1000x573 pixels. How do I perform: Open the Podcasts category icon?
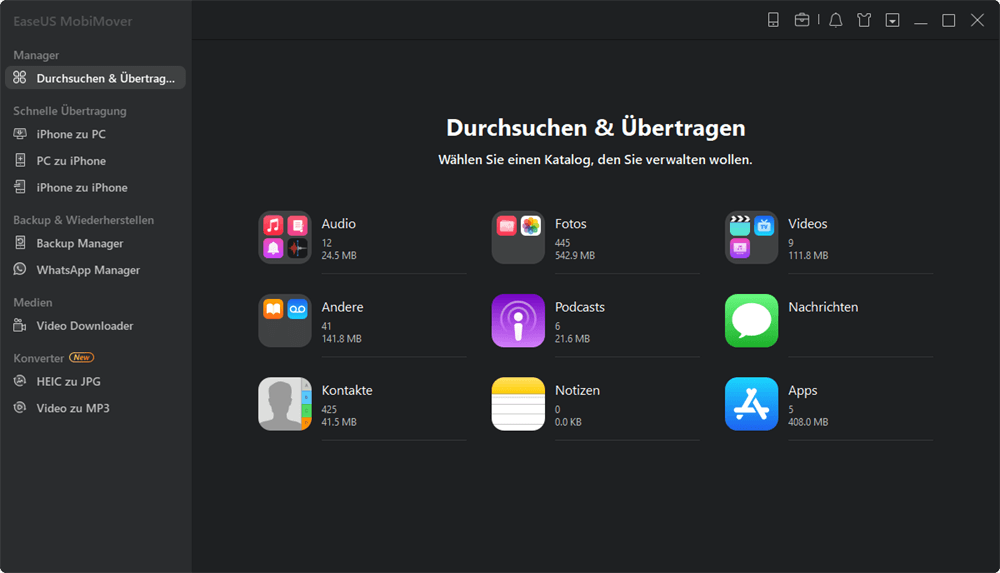[518, 320]
